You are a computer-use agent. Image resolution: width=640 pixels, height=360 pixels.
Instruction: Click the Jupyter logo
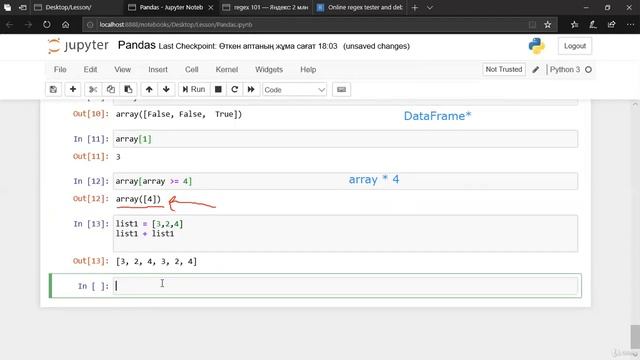78,46
